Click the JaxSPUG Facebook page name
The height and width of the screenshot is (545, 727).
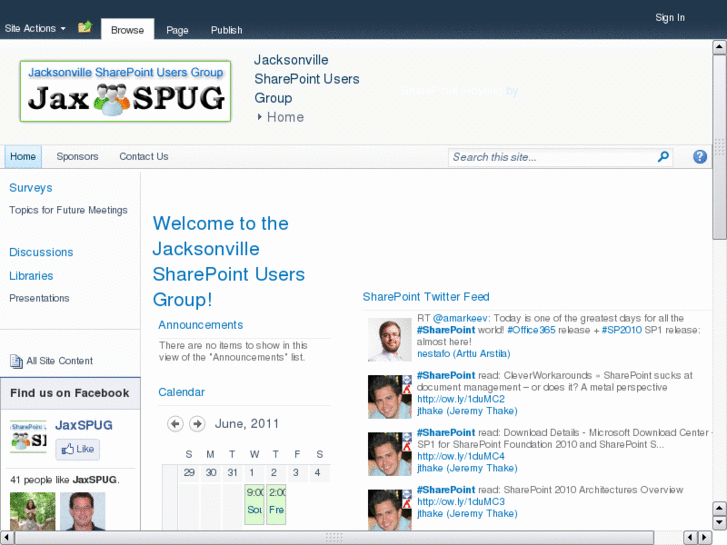coord(84,425)
